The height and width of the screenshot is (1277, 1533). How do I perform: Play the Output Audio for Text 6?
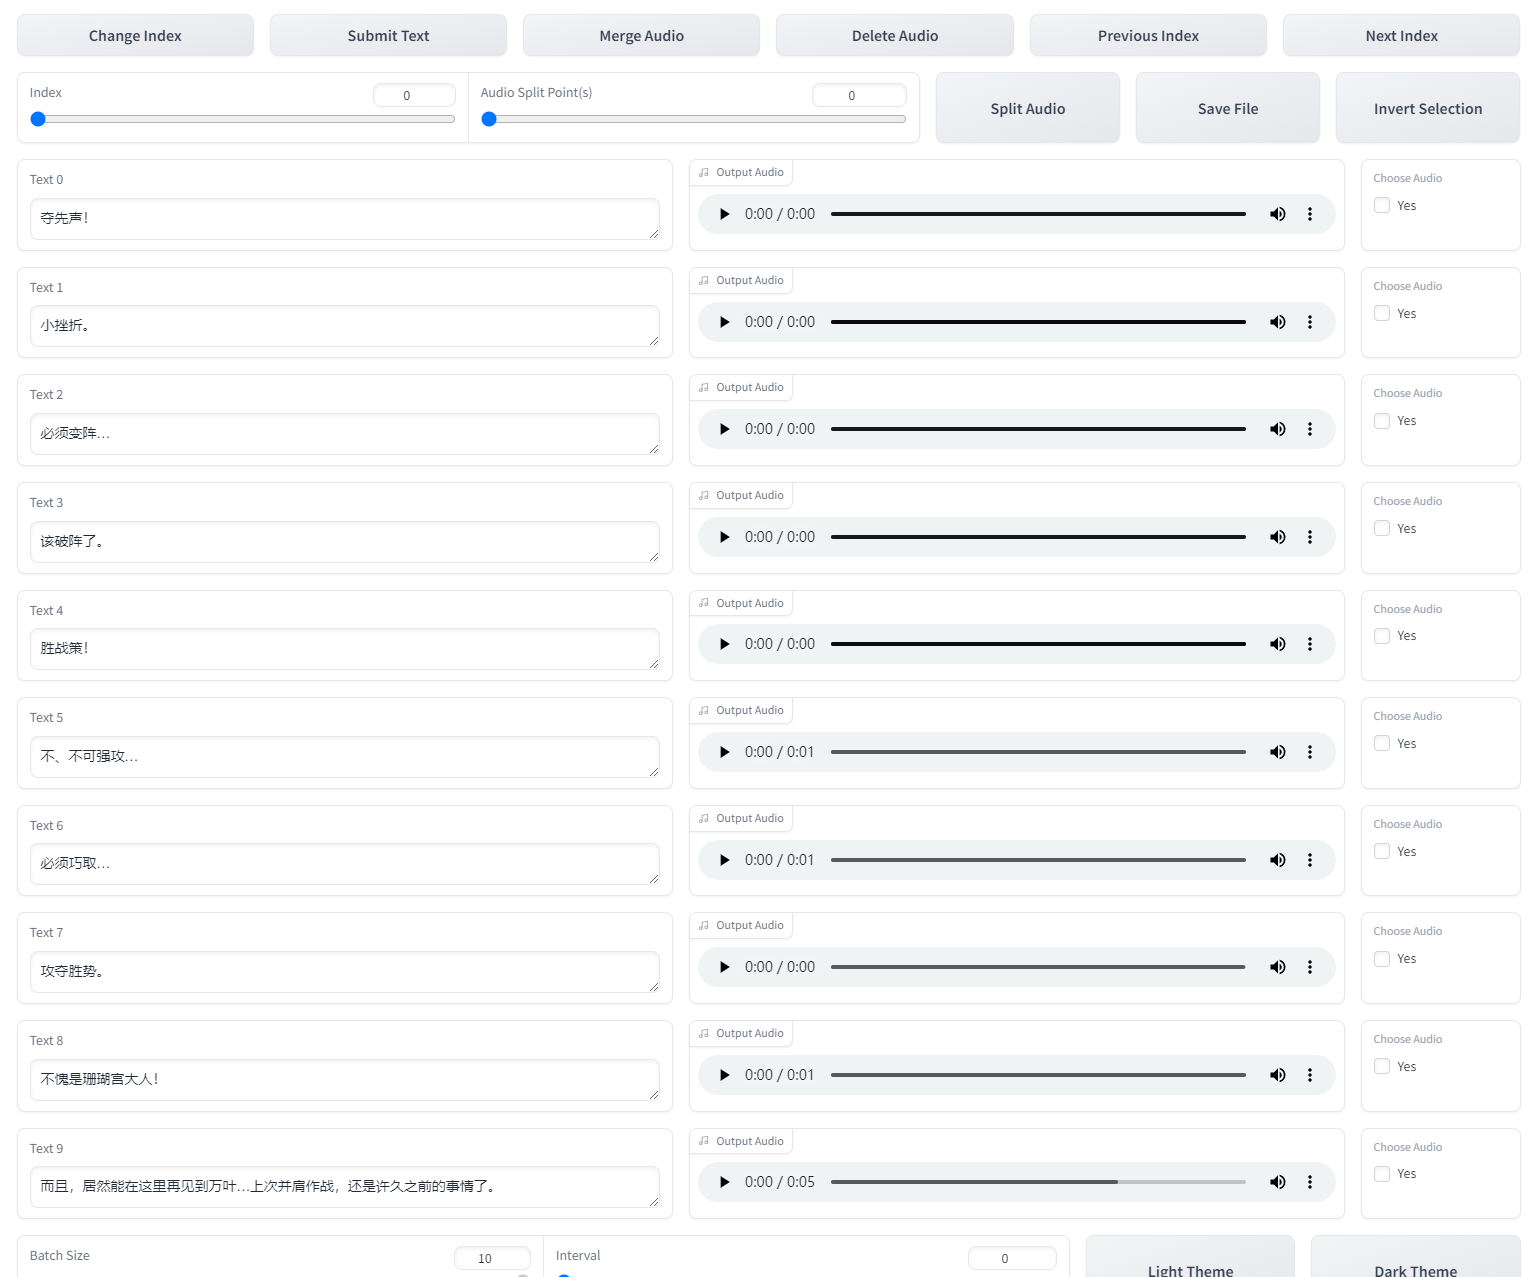[x=725, y=860]
